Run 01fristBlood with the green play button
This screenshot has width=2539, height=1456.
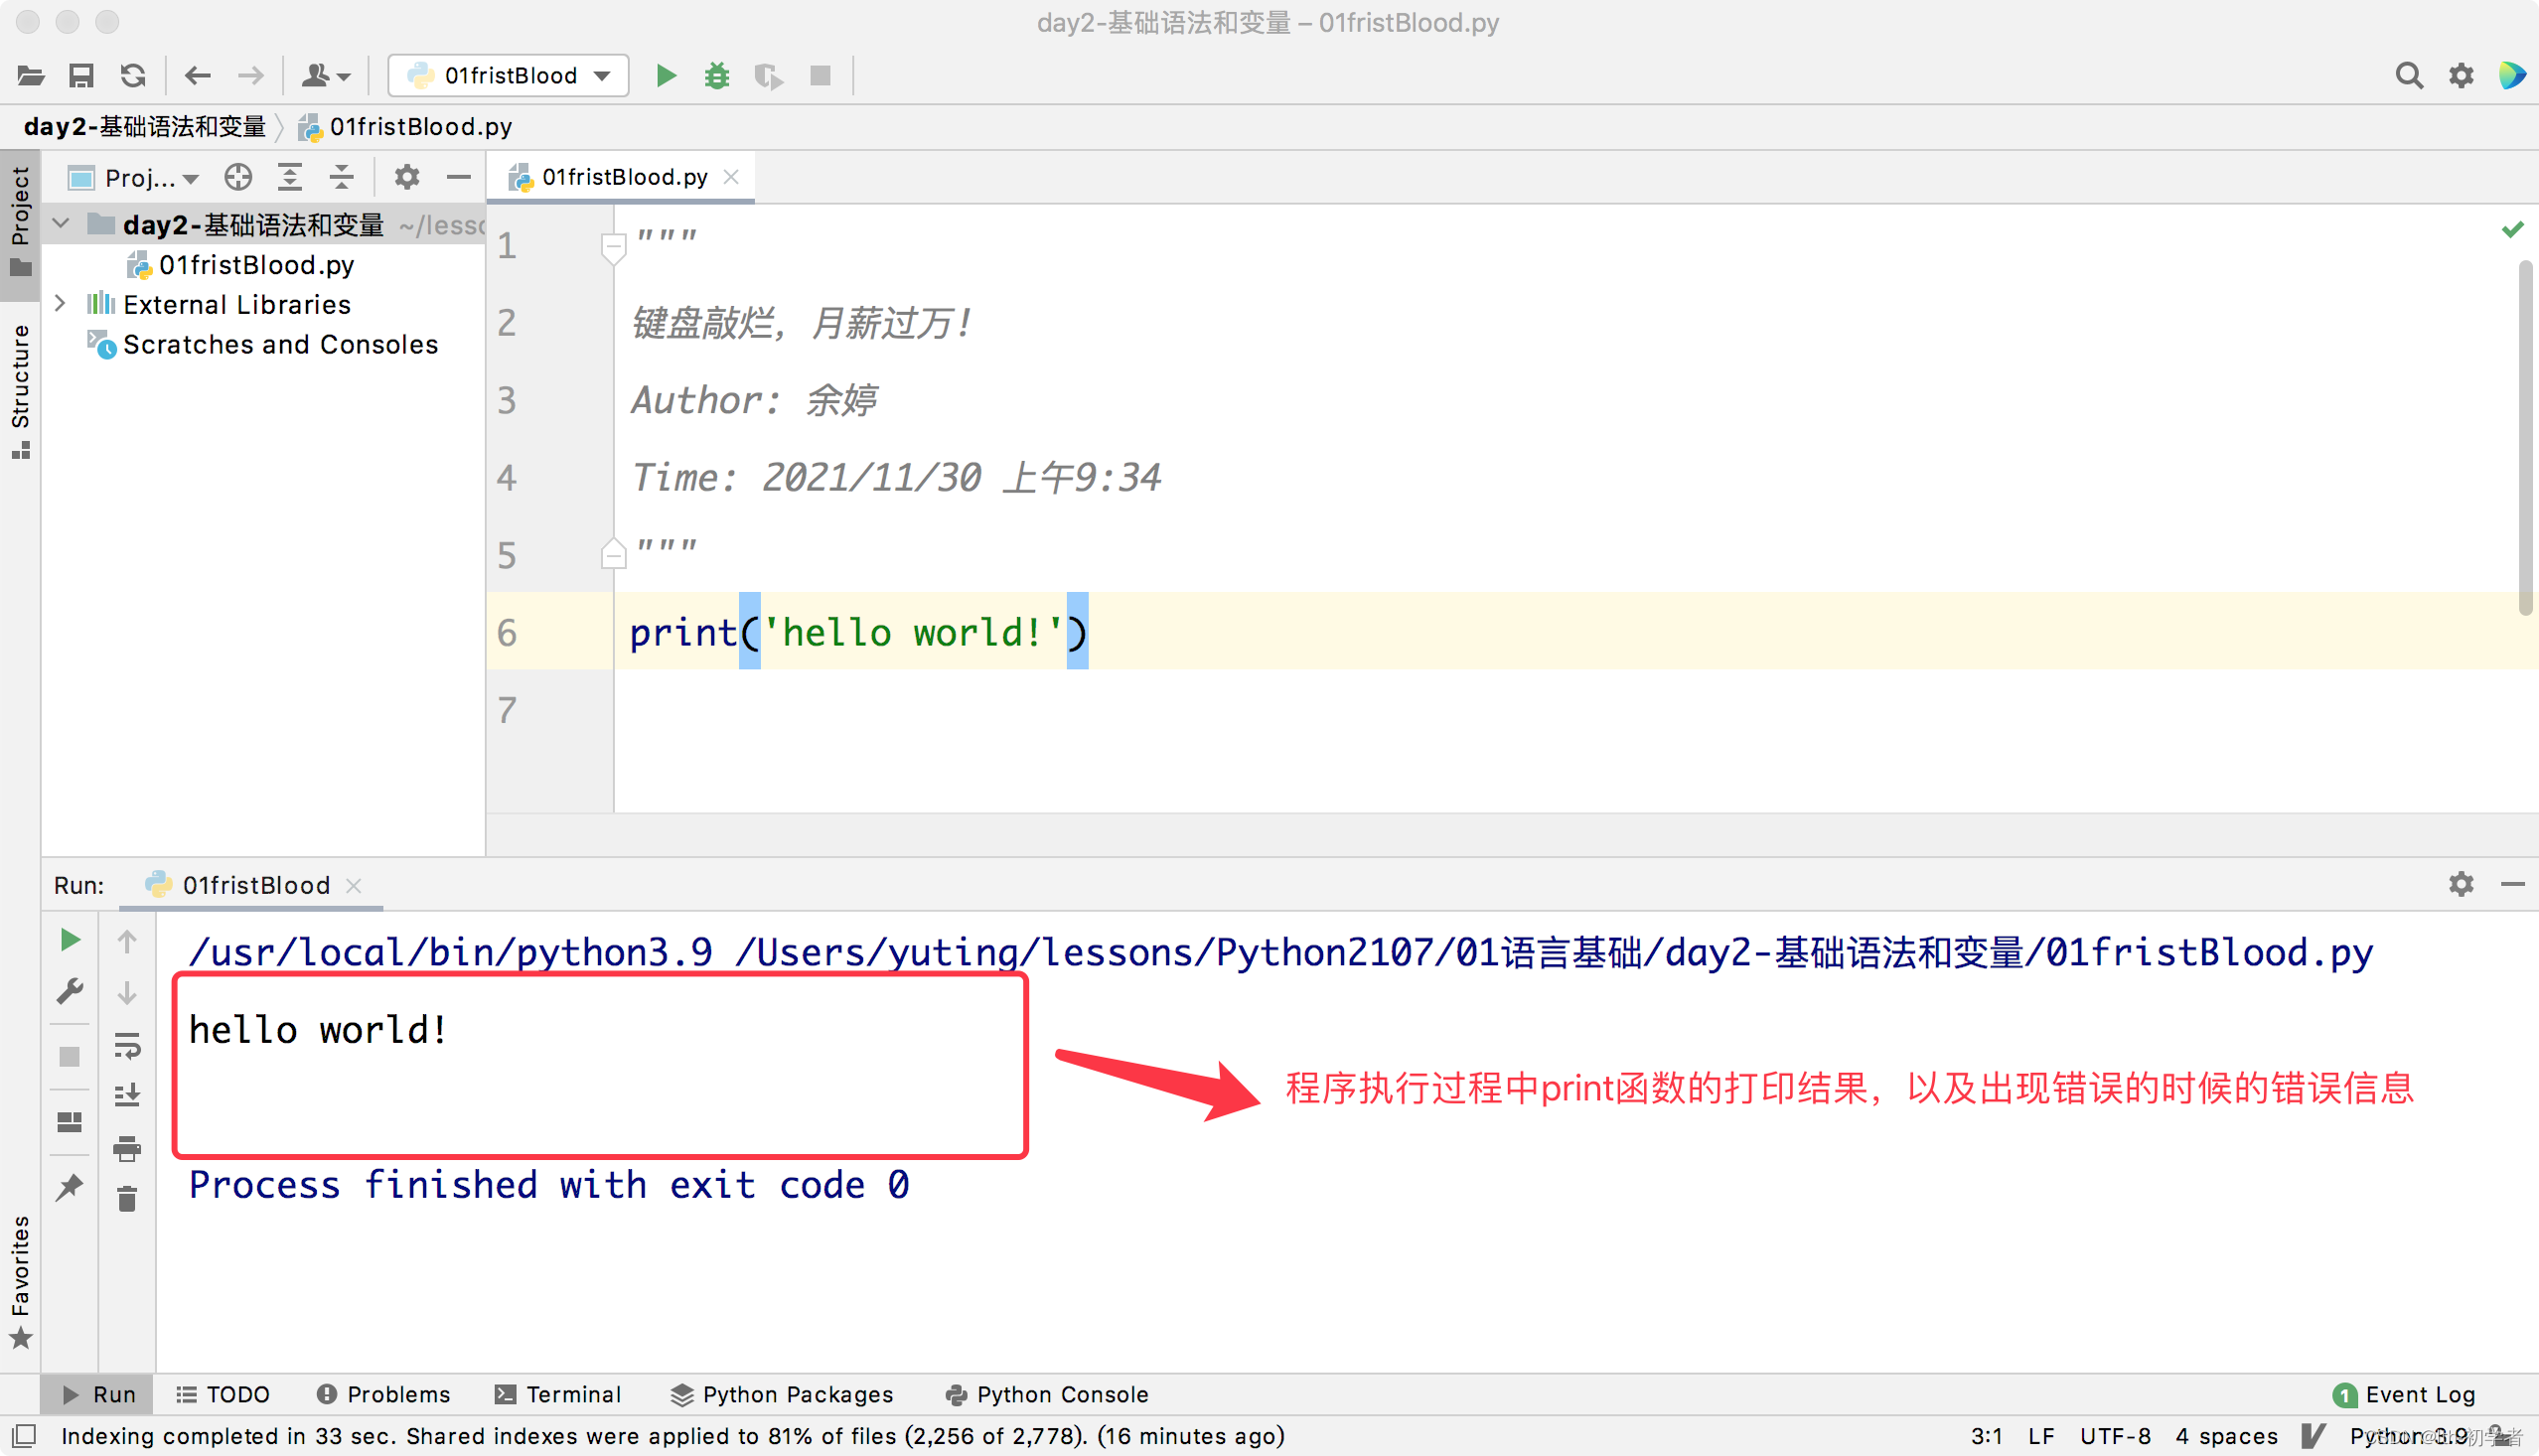(x=666, y=76)
